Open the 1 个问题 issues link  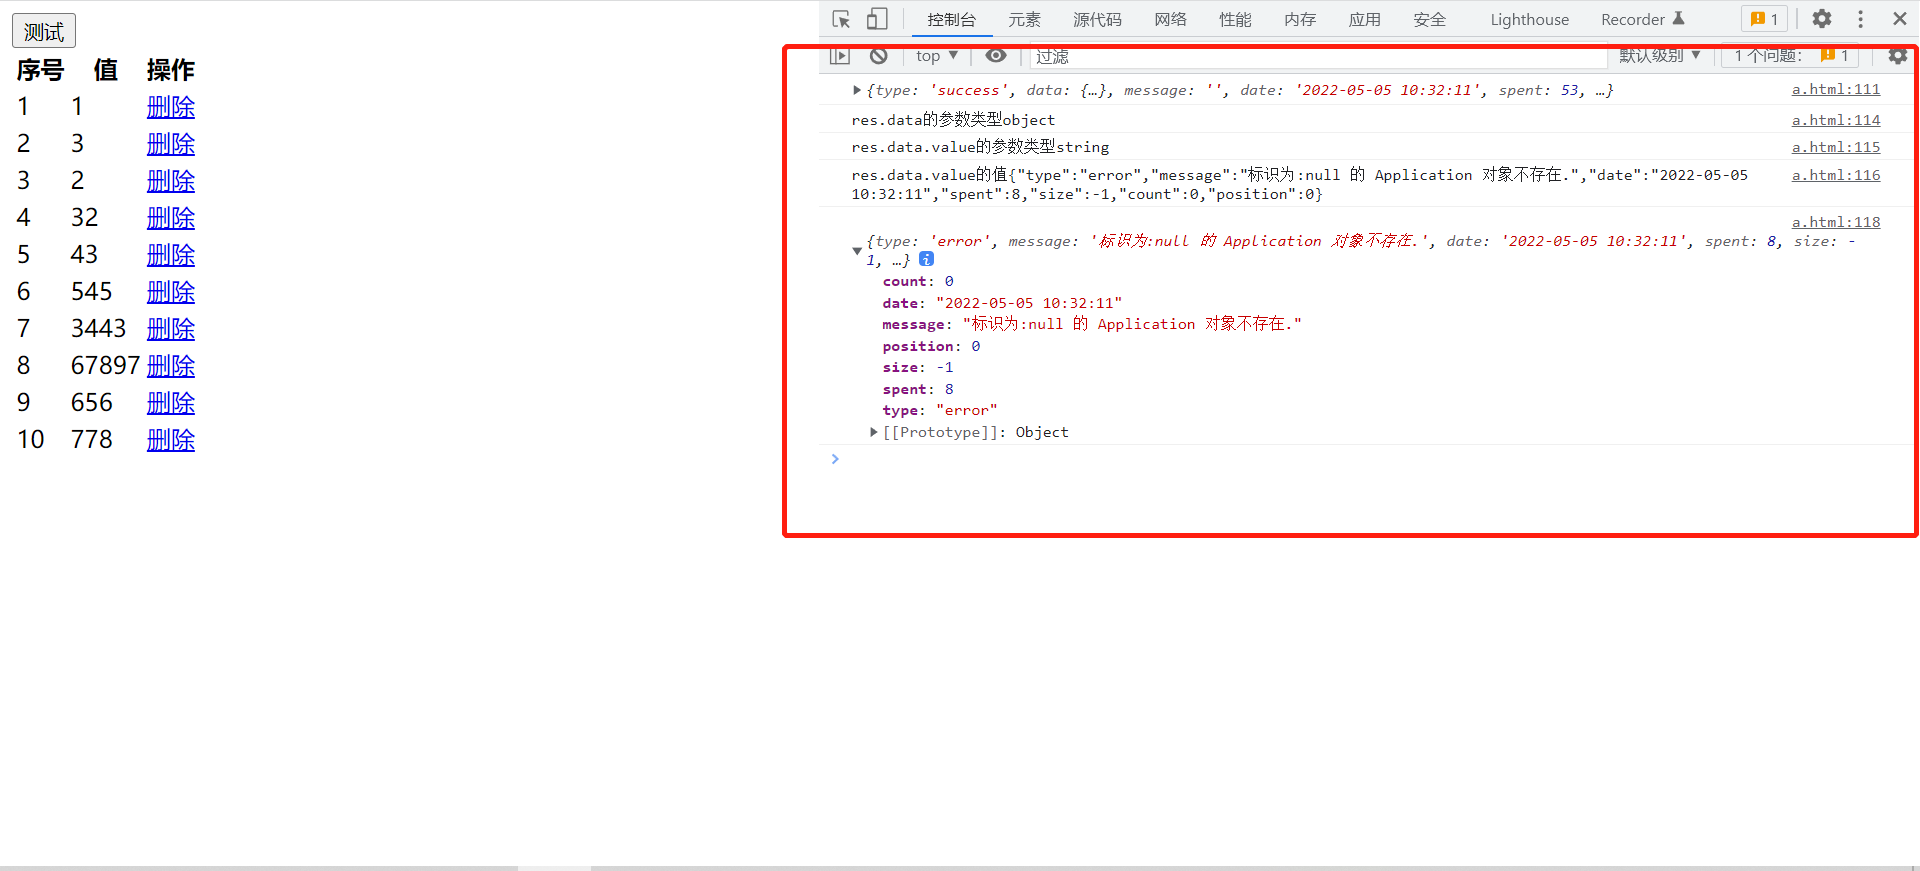click(1790, 56)
